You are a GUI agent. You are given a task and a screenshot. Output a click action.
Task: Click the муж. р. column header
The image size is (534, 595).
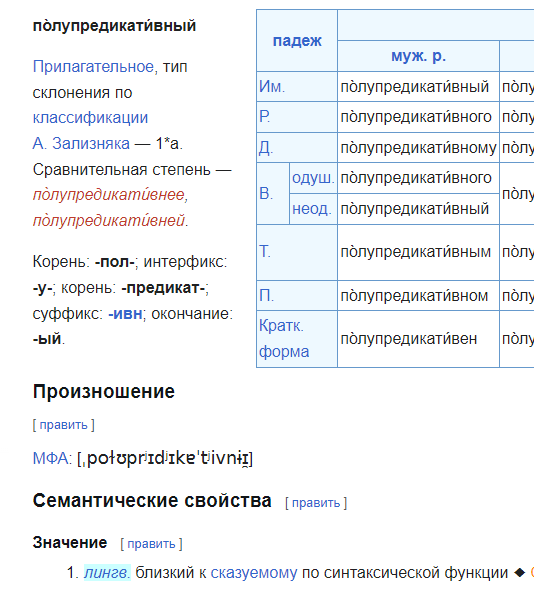(x=418, y=56)
